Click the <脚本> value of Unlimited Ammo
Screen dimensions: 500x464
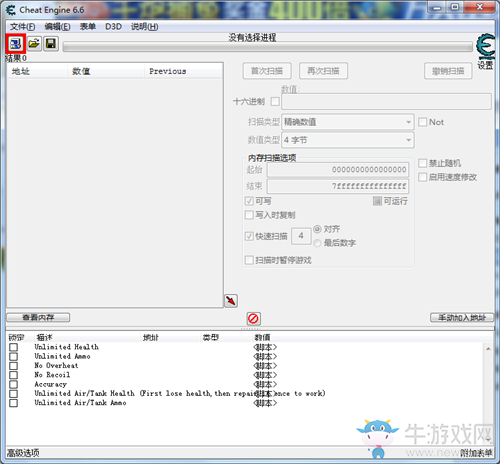coord(265,357)
